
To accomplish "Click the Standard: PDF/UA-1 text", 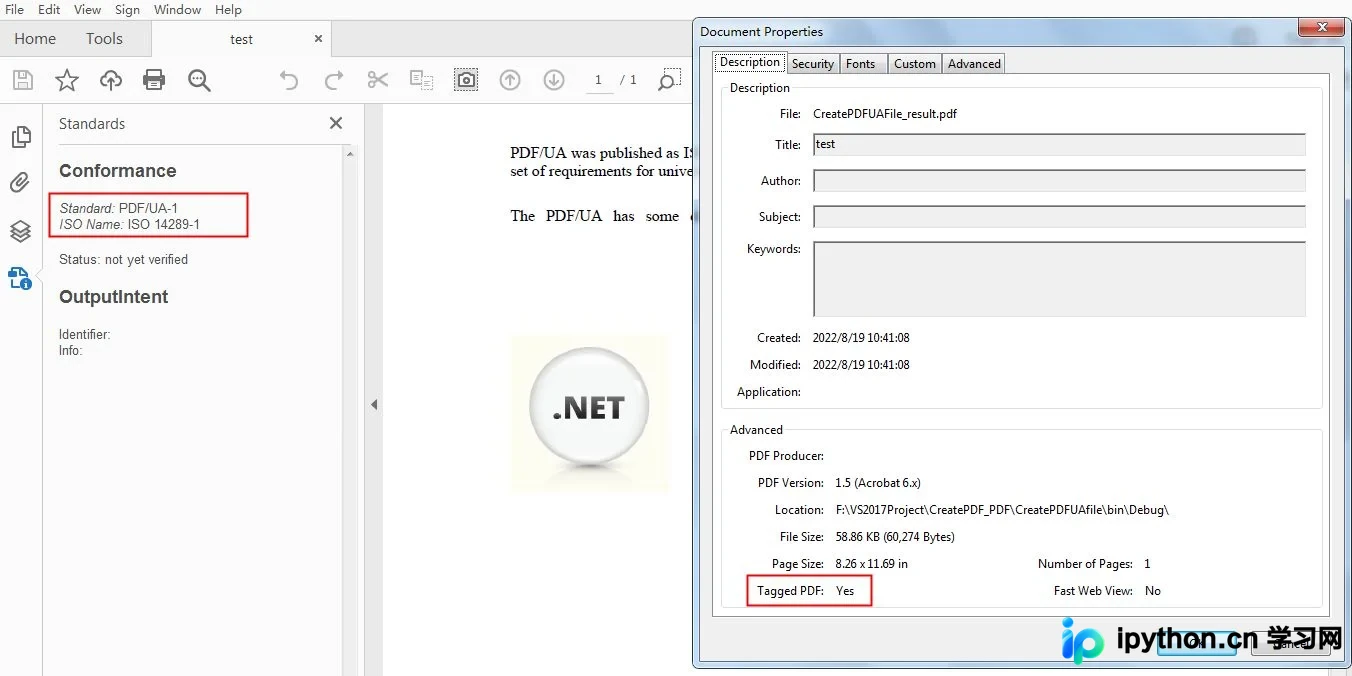I will 118,208.
